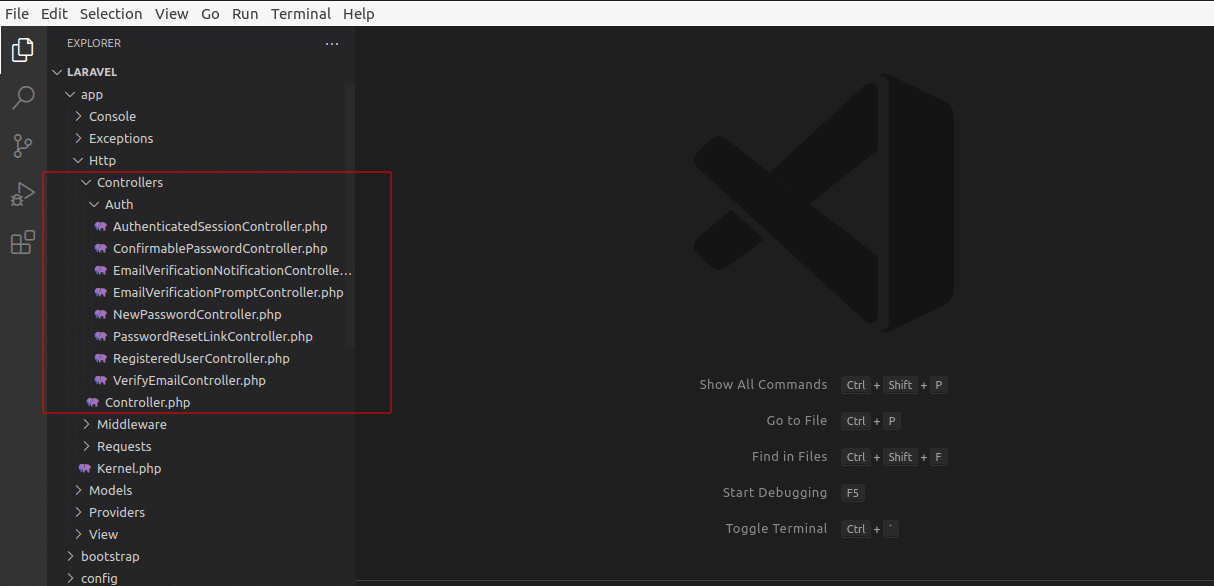The image size is (1214, 586).
Task: Open the Explorer view in activity bar
Action: (22, 49)
